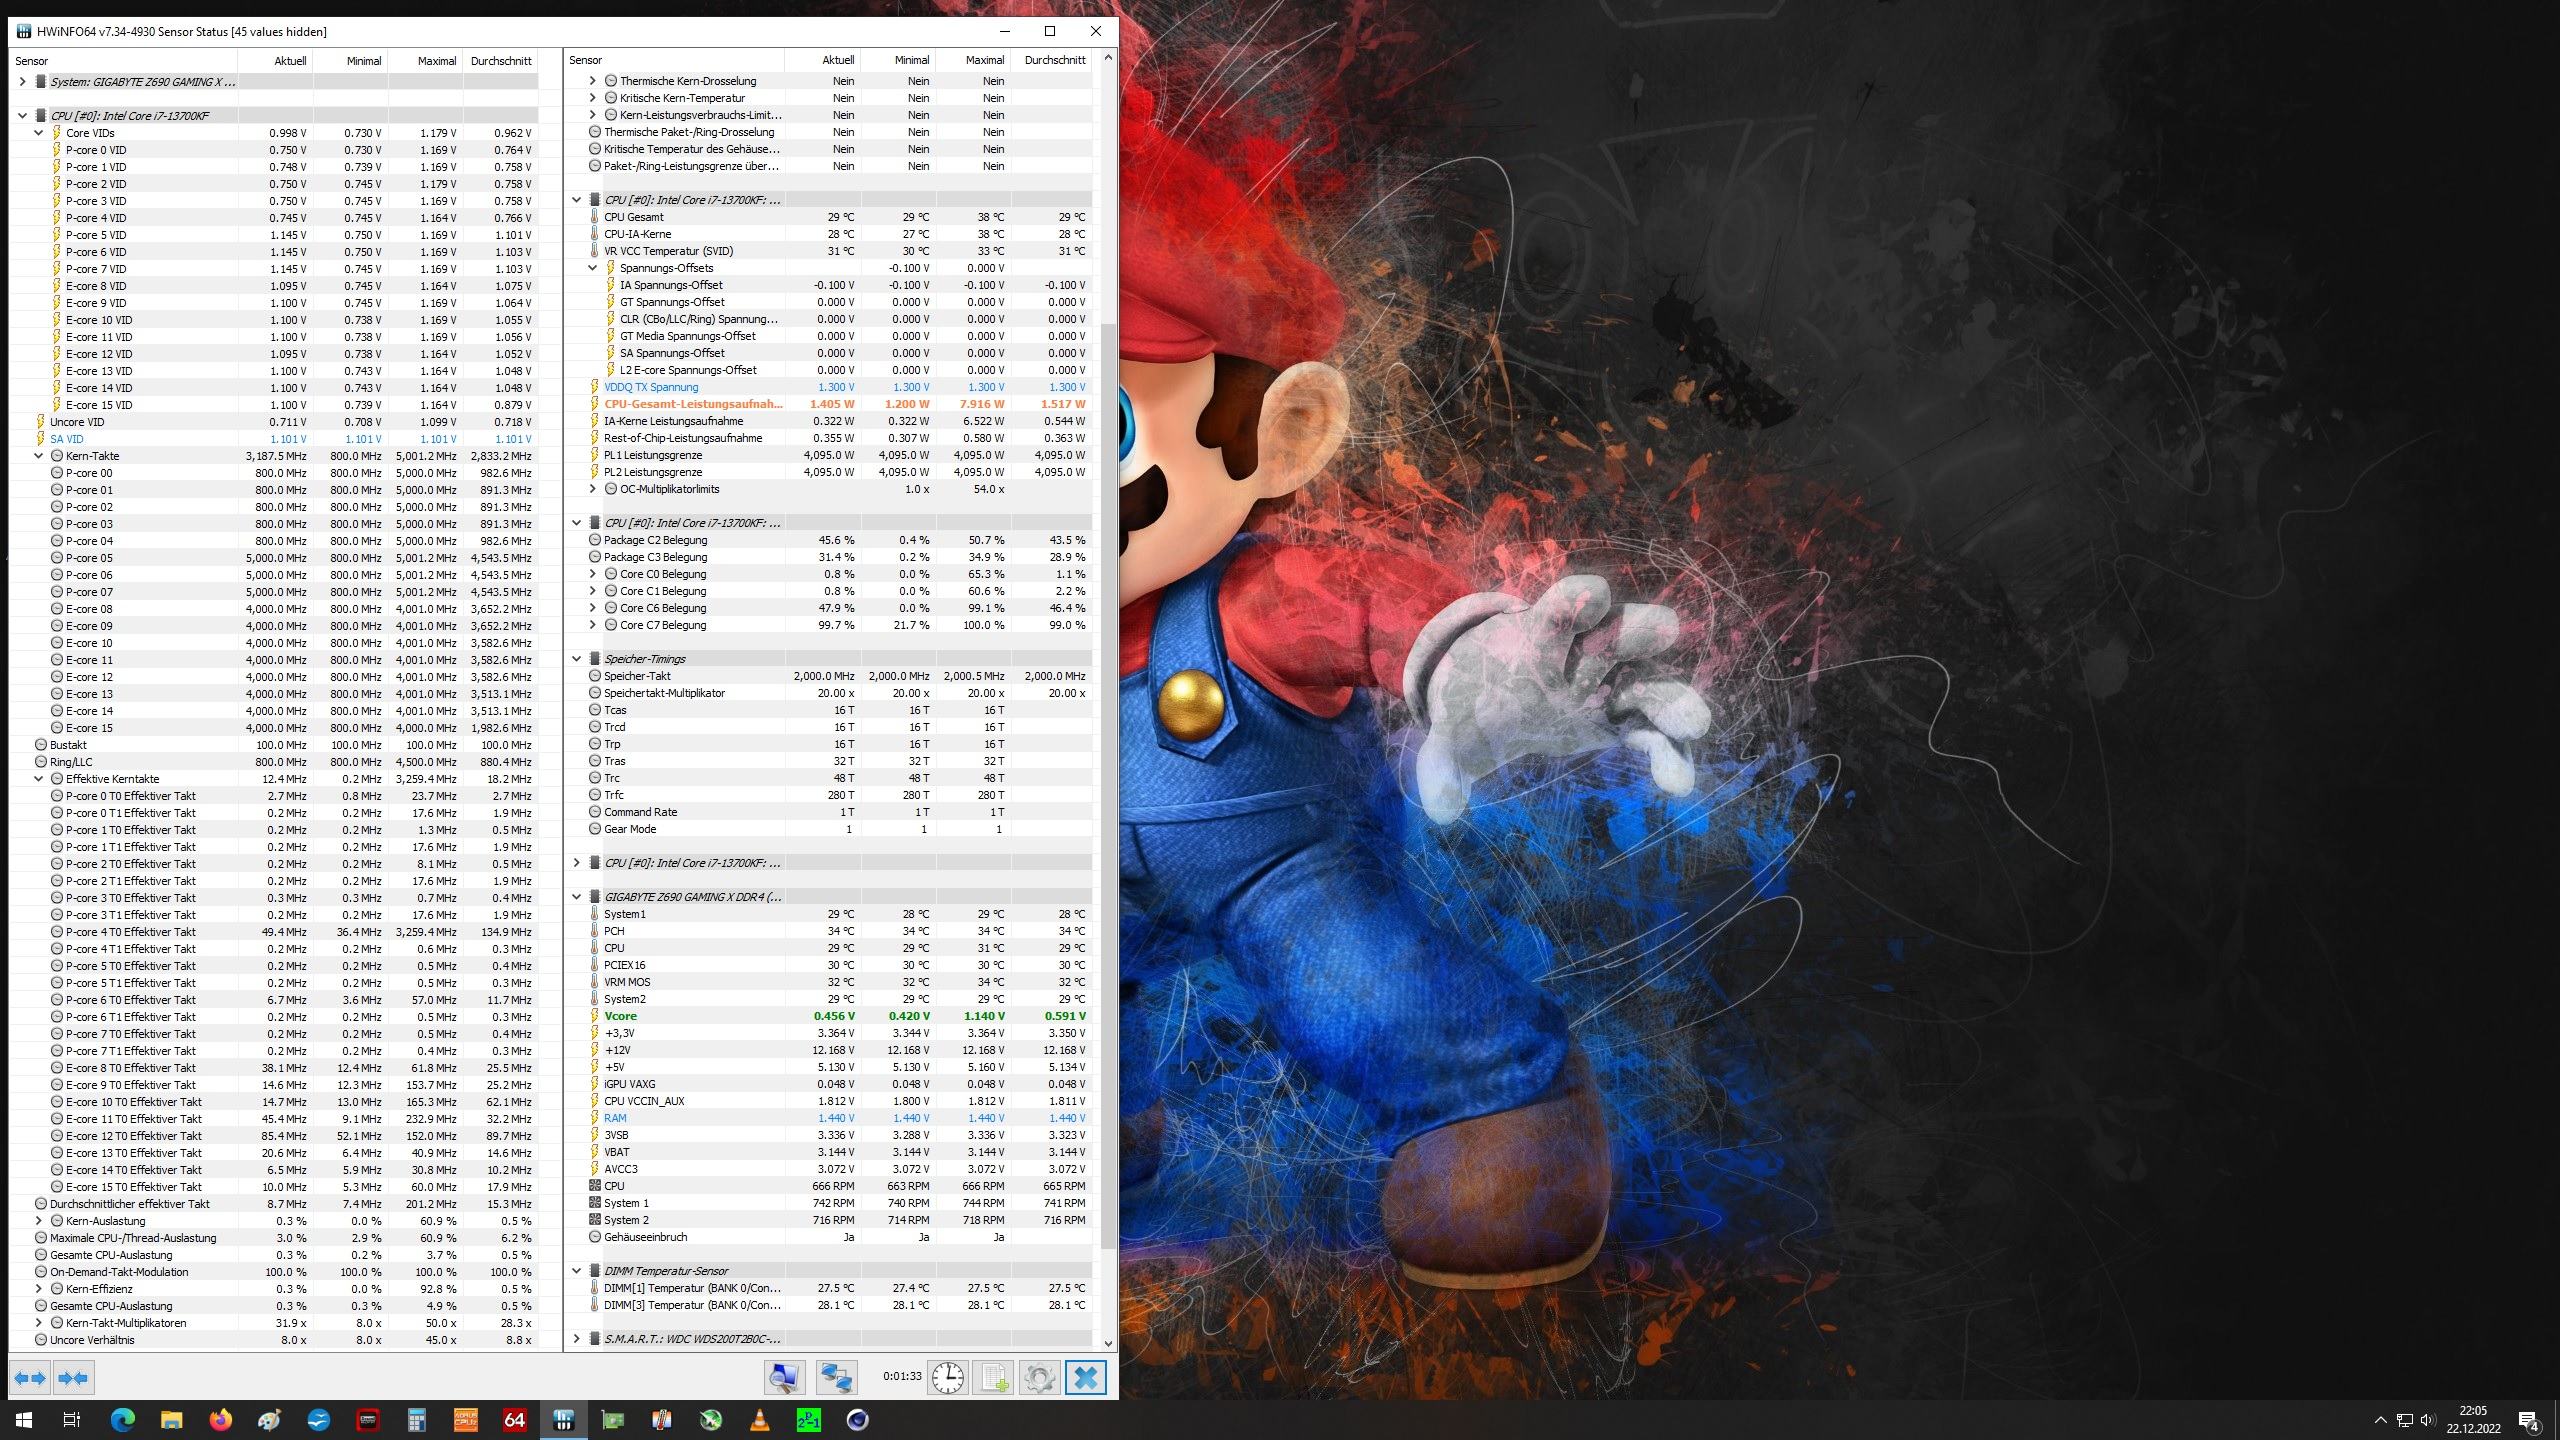Click the expand columns double-arrow button
2560x1440 pixels.
[30, 1378]
